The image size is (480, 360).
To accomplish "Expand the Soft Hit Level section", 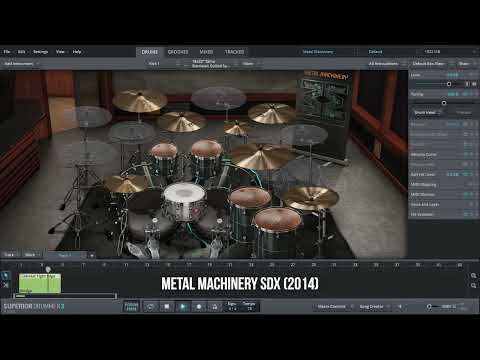I will pyautogui.click(x=443, y=174).
